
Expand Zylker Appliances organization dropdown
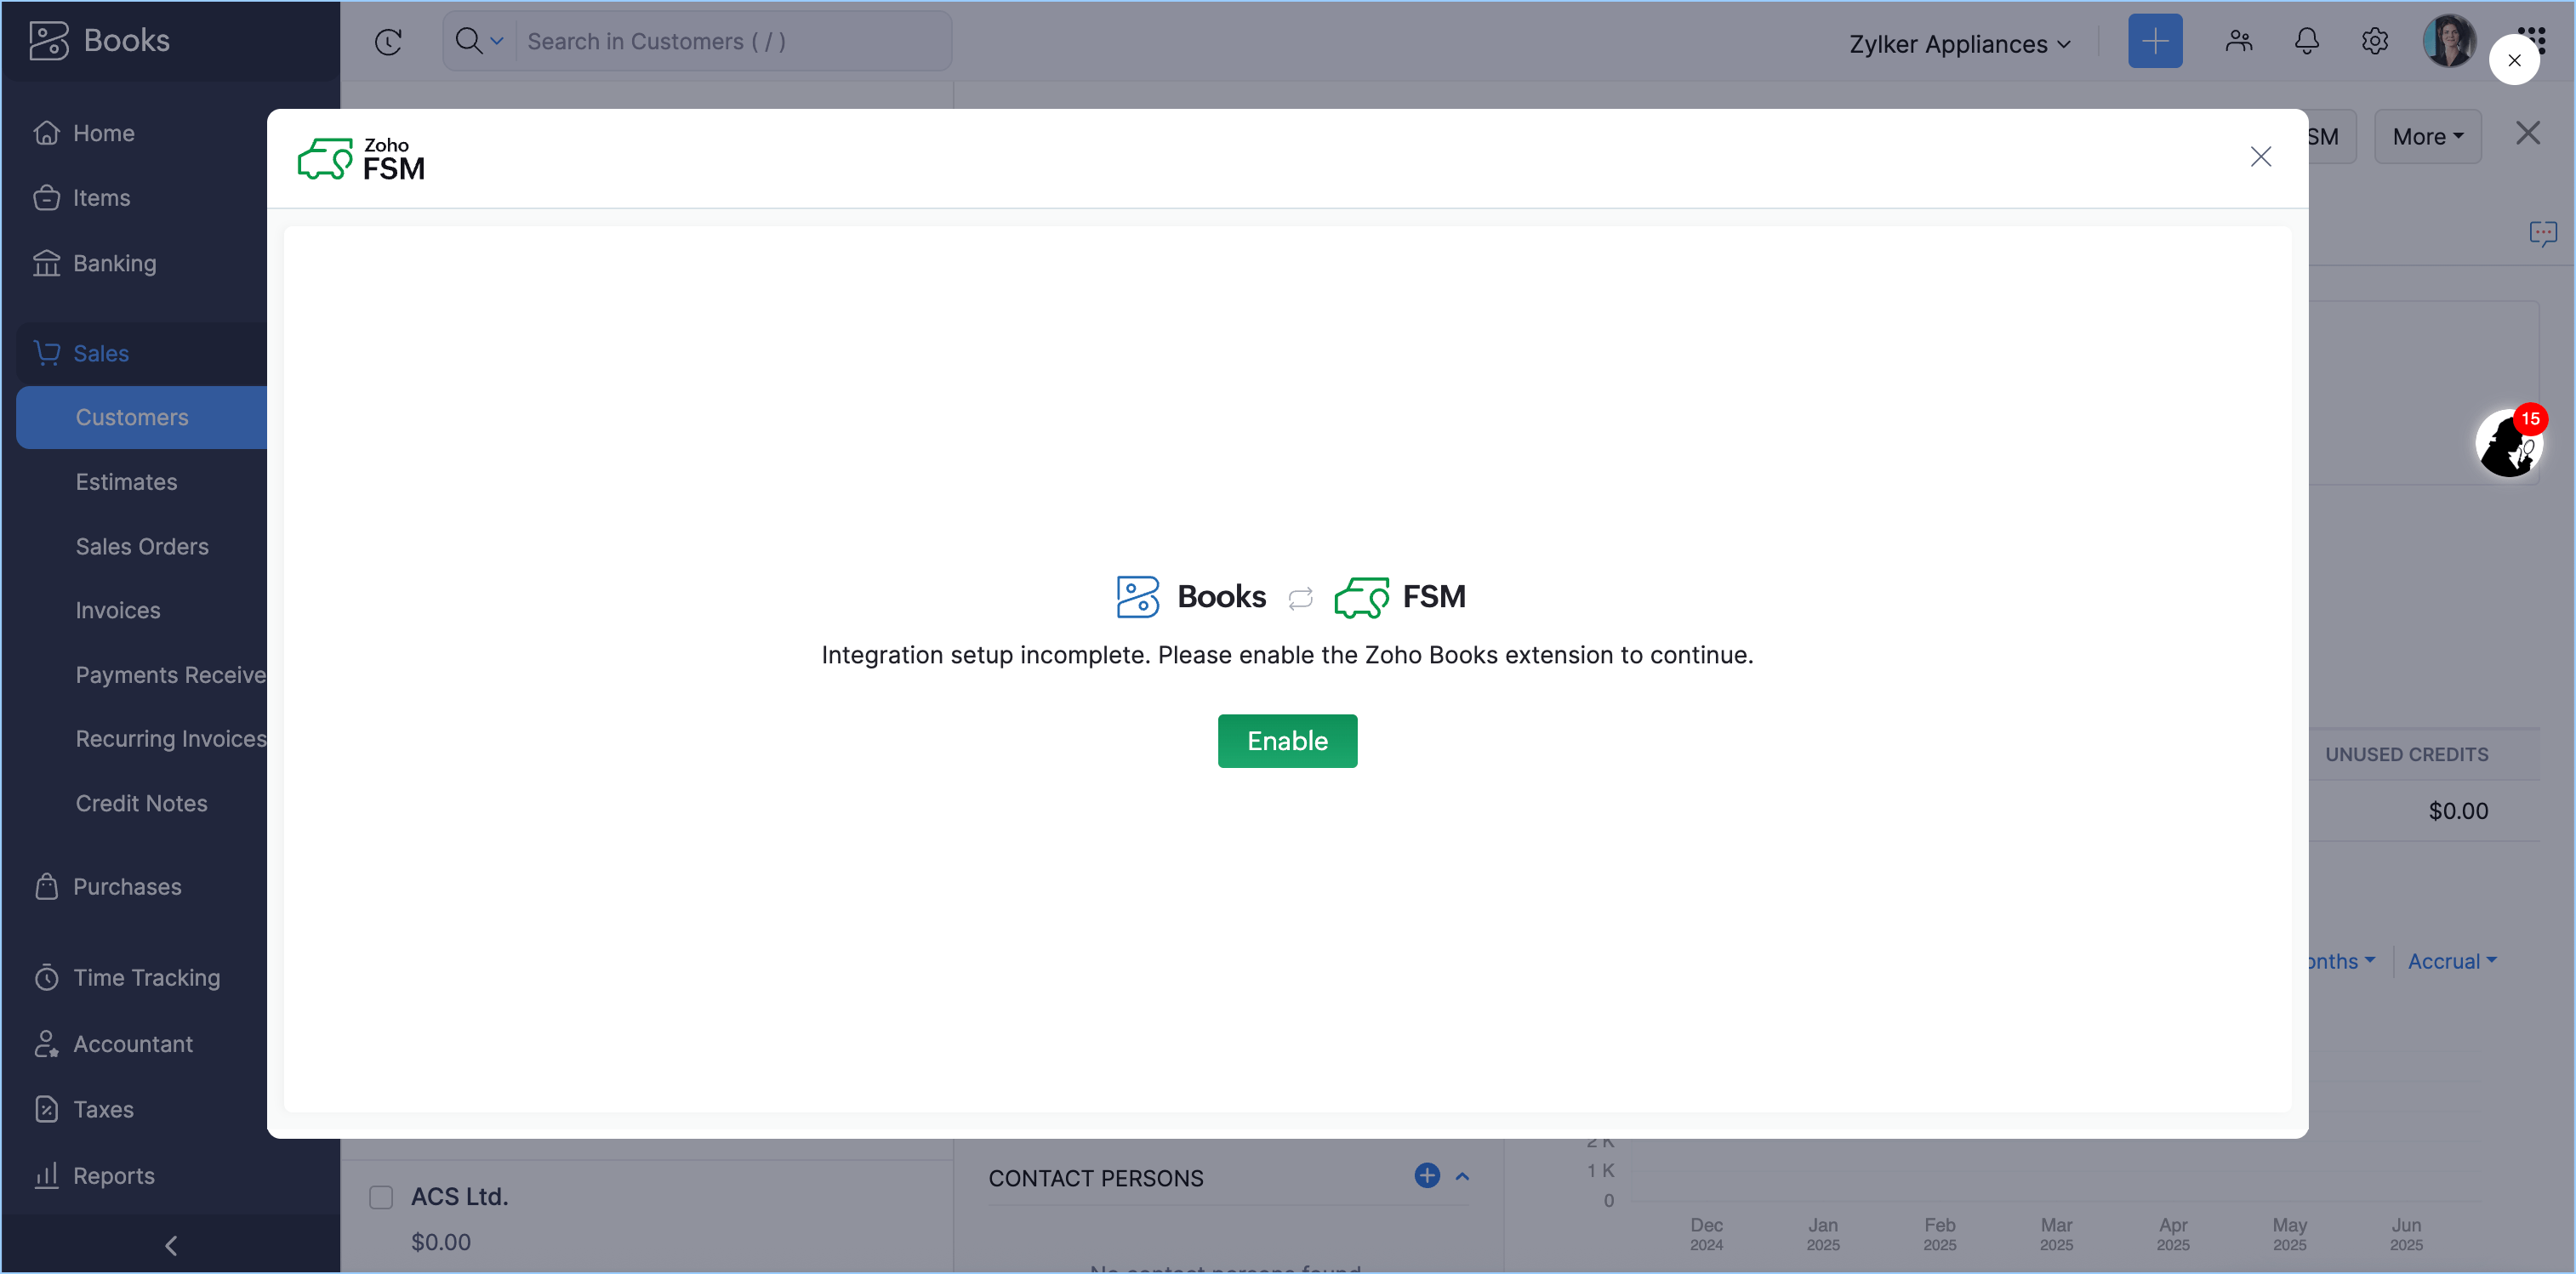(1959, 43)
